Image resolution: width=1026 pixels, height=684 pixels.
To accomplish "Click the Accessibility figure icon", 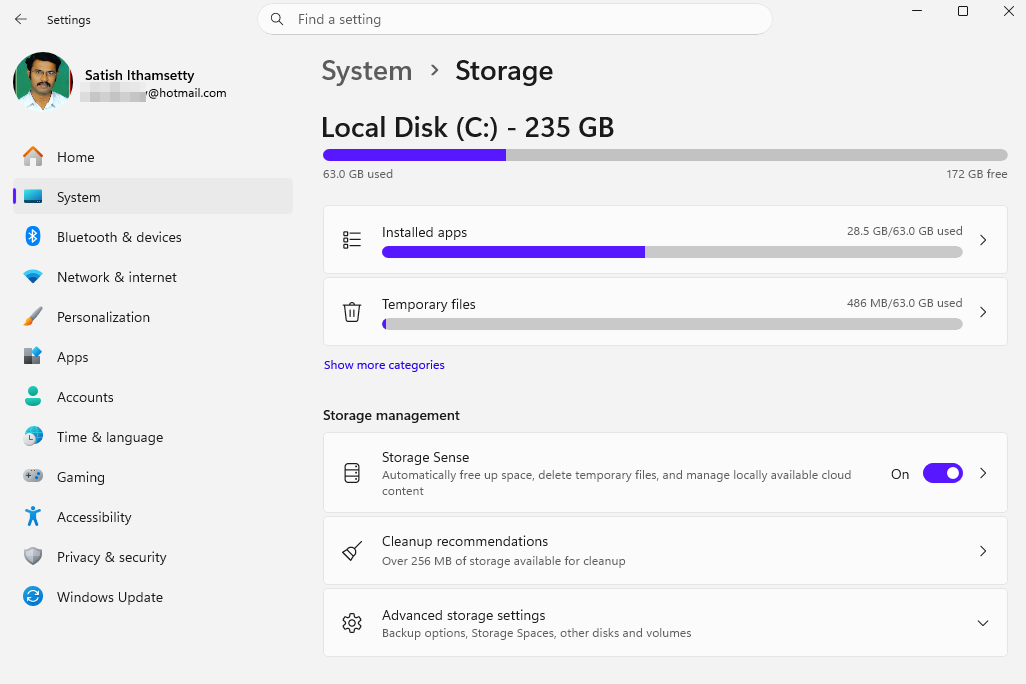I will 33,516.
